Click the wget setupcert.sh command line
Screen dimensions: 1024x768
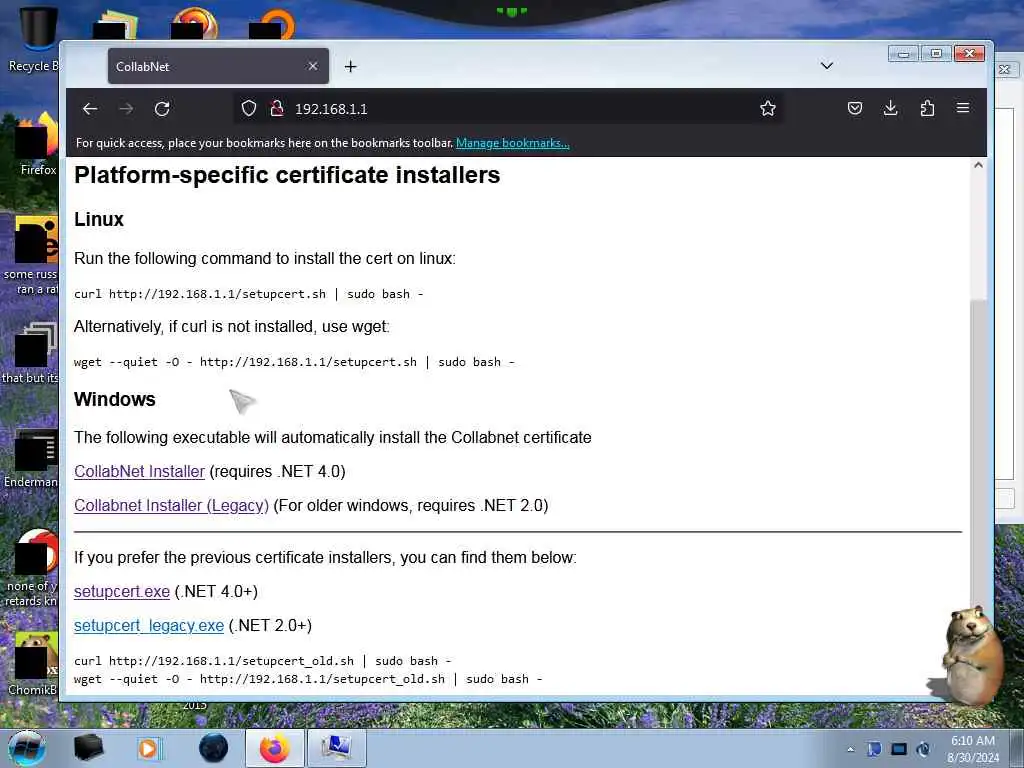pyautogui.click(x=295, y=362)
